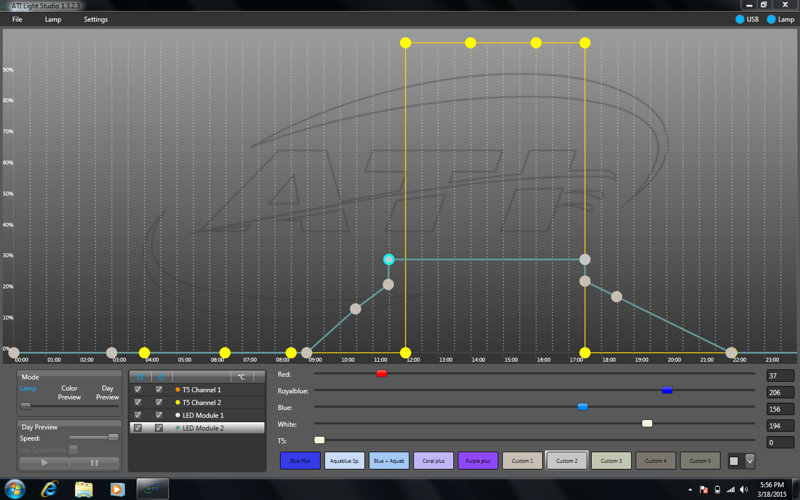Click the Red slider handle
Screen dimensions: 800x500
click(381, 373)
